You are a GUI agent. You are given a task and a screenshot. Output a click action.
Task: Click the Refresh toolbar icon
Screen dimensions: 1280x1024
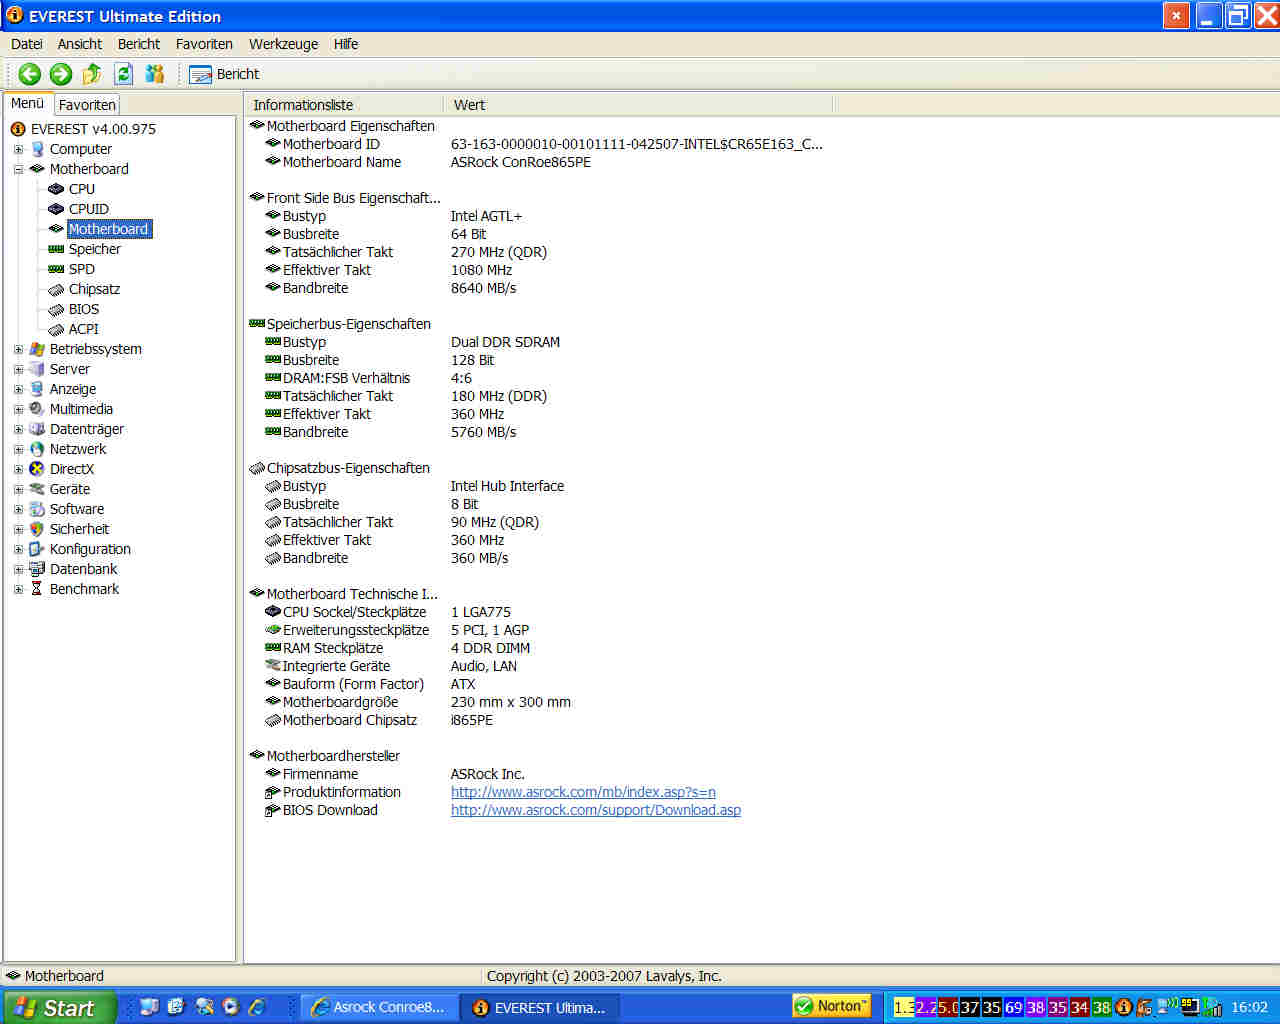tap(123, 74)
